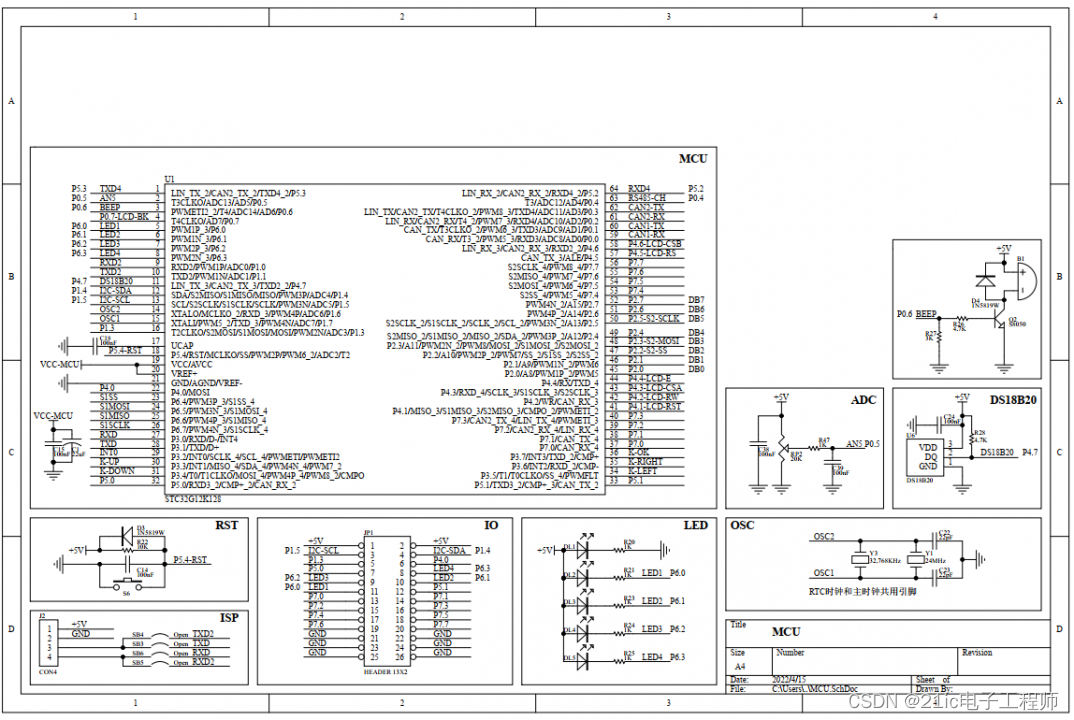Select the Y3 32.768KHz crystal in OSC block
The width and height of the screenshot is (1074, 720).
[859, 558]
